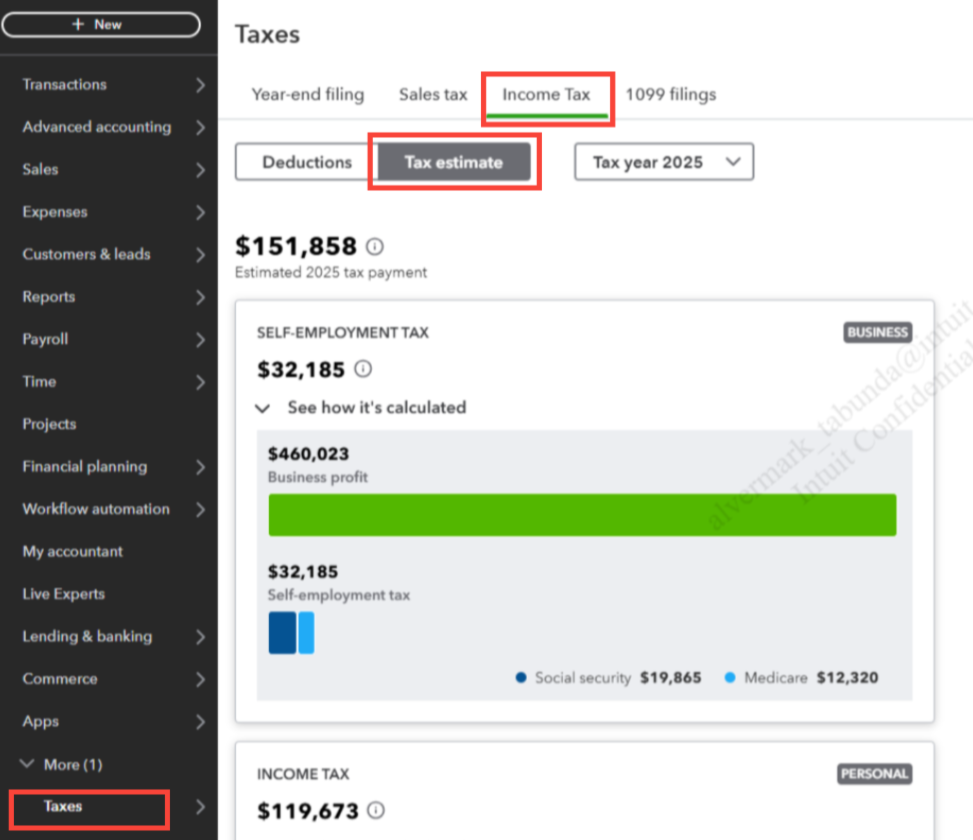Expand the Workflow automation chevron

[200, 509]
